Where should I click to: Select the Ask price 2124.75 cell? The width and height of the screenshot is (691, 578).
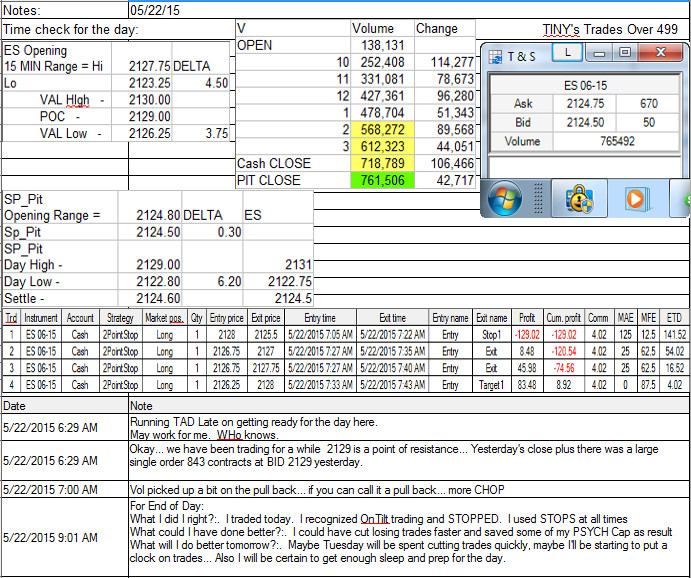click(x=585, y=104)
